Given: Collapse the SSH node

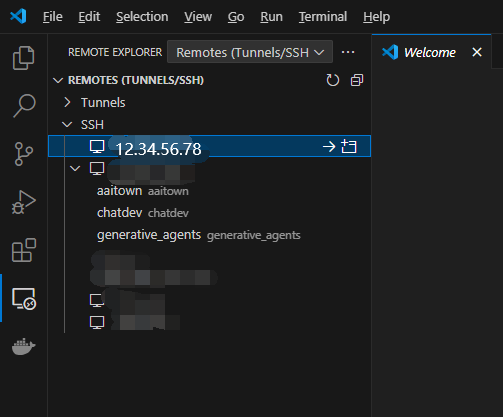Looking at the screenshot, I should [67, 125].
